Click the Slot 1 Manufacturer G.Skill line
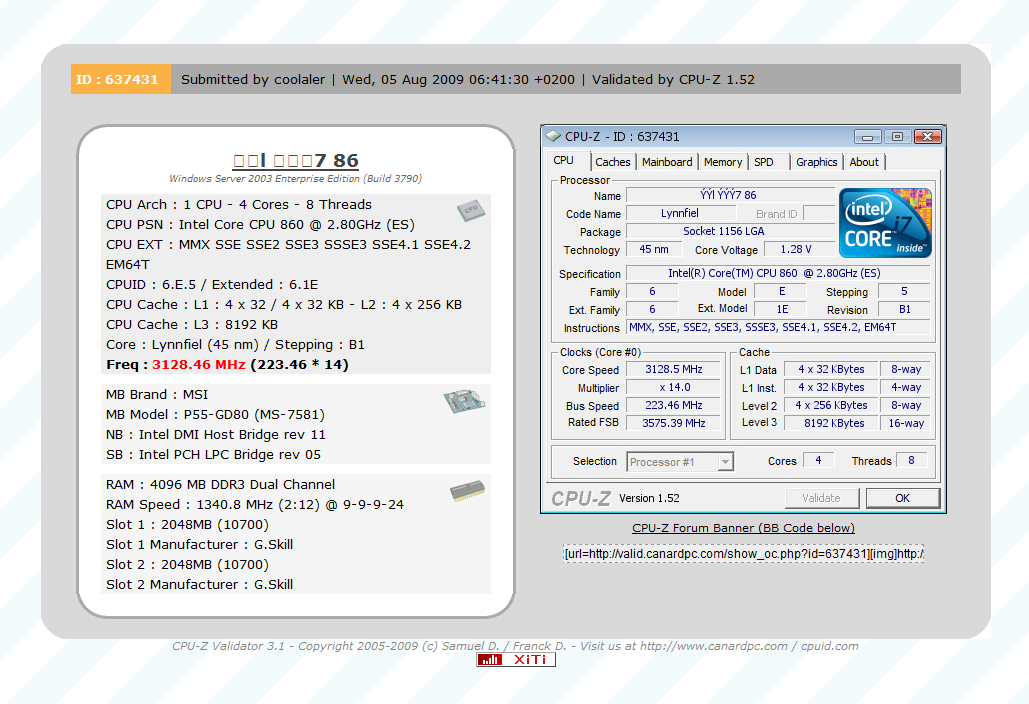Image resolution: width=1029 pixels, height=704 pixels. [200, 545]
